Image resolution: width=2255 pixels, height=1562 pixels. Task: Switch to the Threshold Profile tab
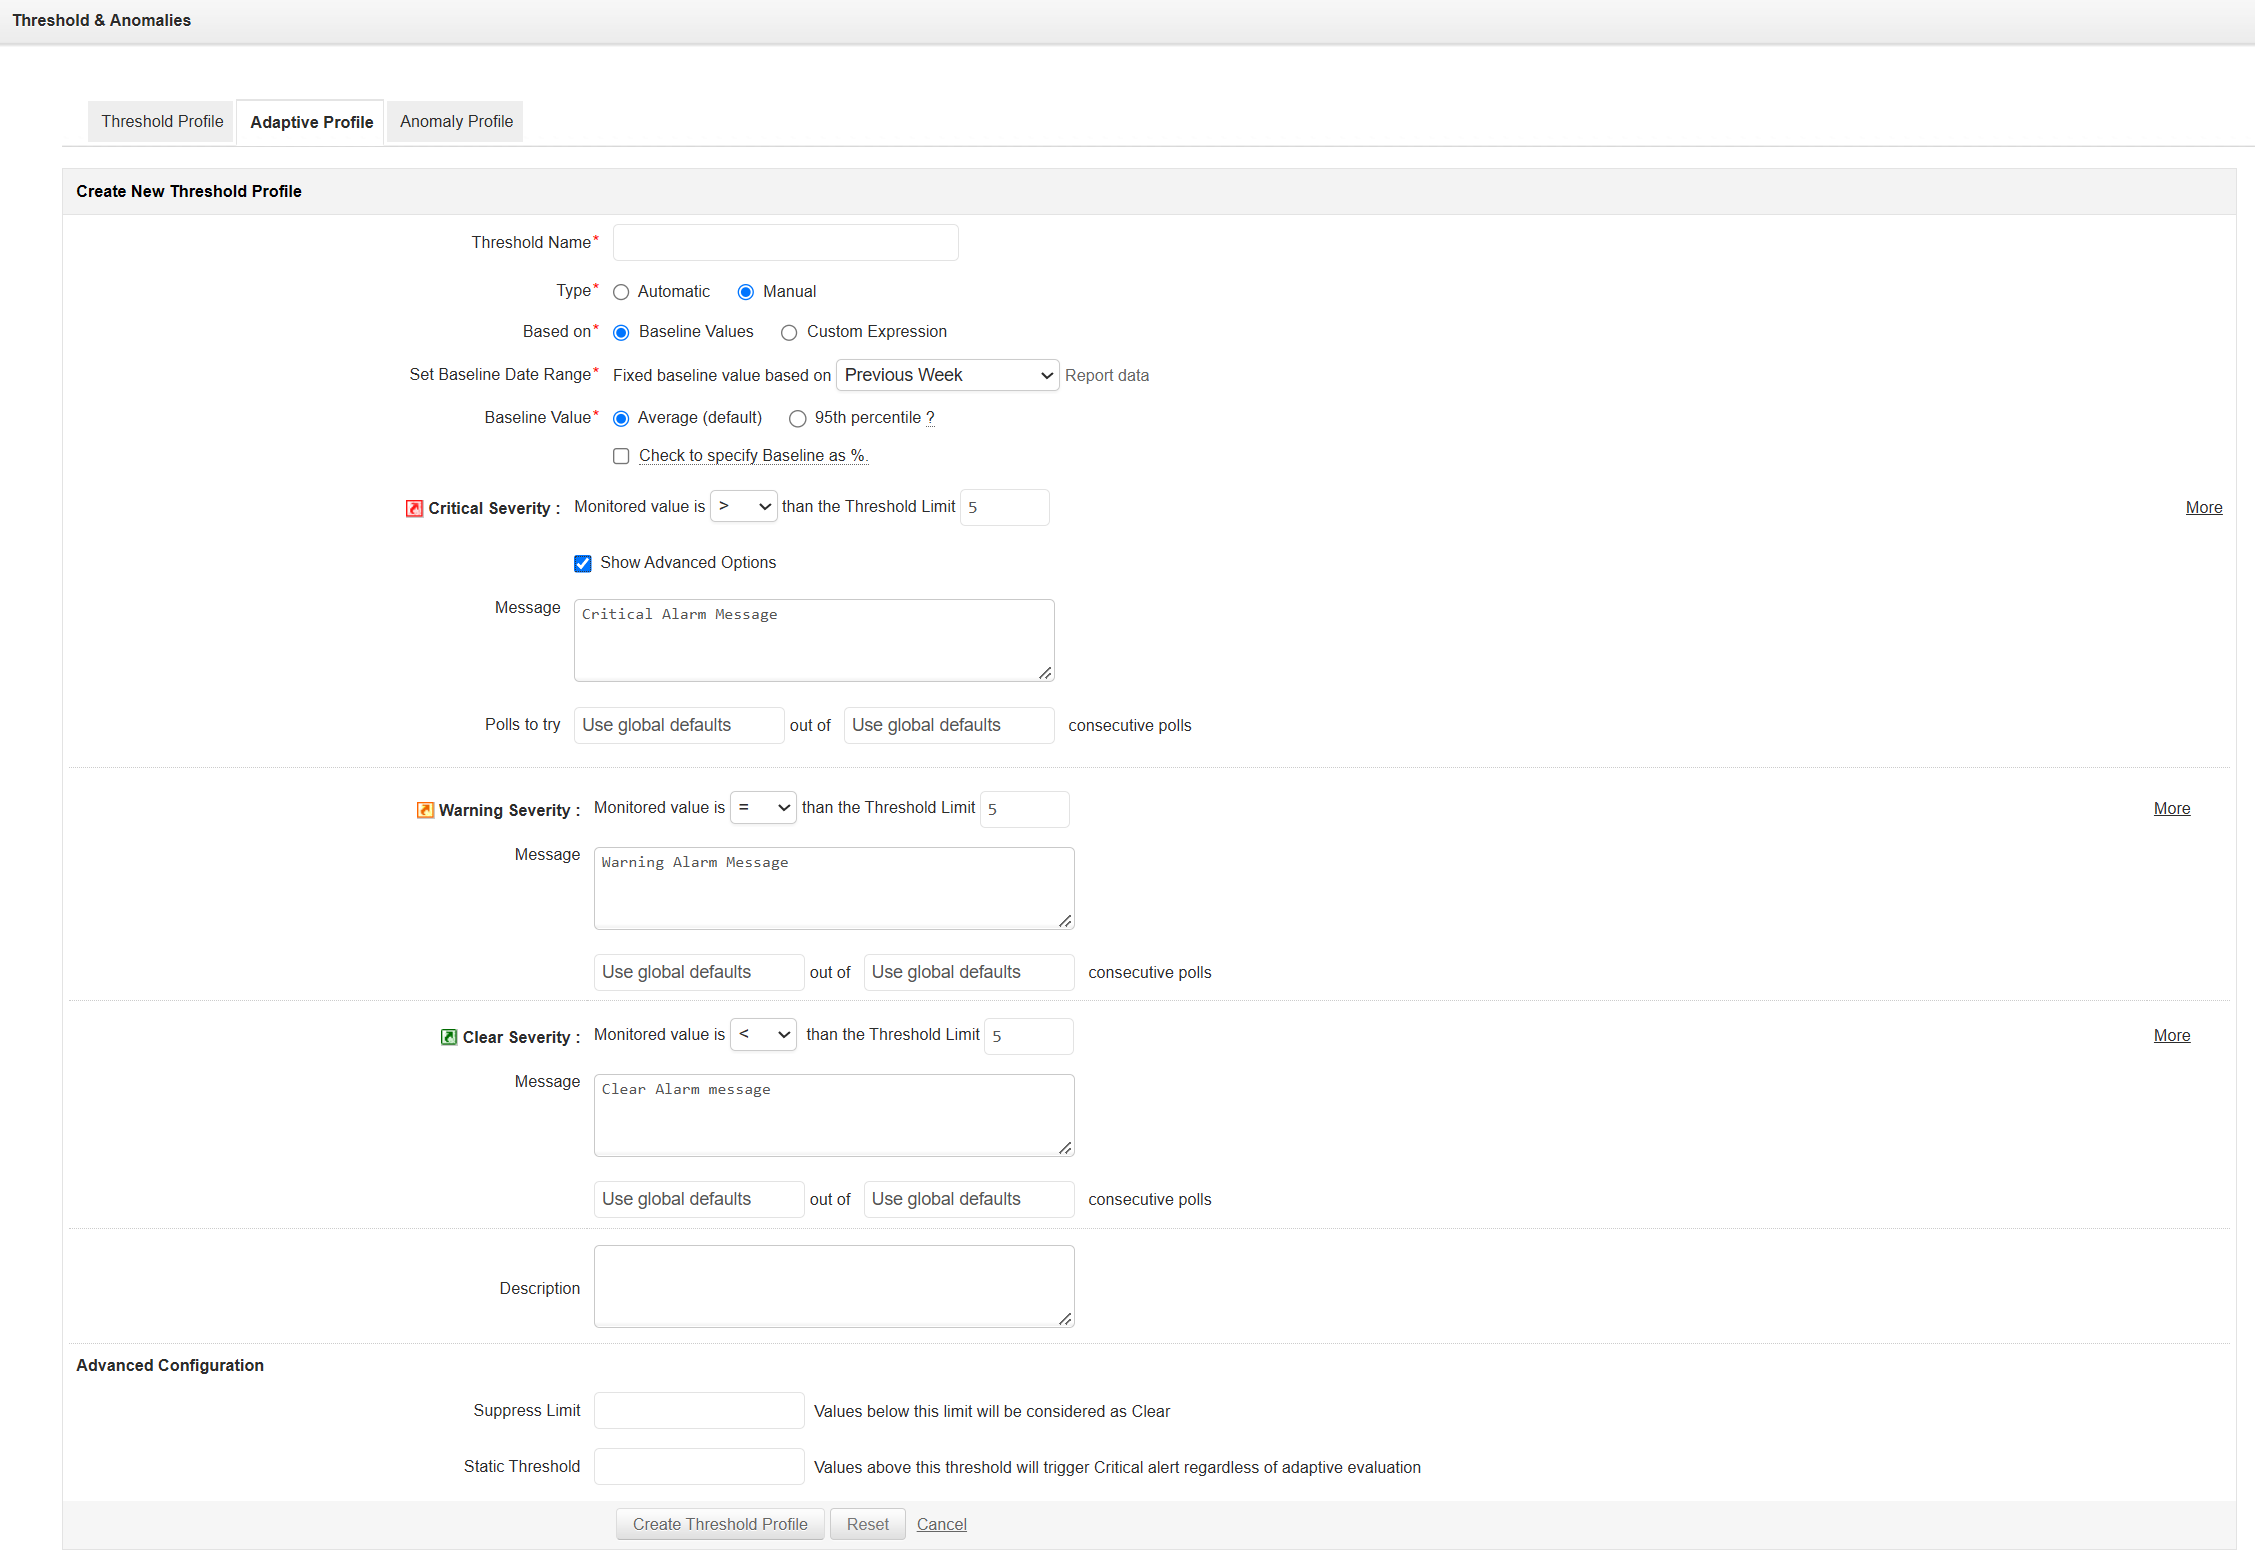tap(162, 121)
